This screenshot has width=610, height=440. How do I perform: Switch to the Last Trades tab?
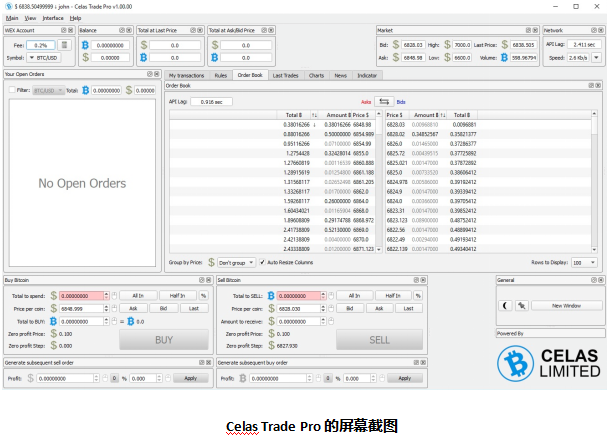(x=285, y=75)
